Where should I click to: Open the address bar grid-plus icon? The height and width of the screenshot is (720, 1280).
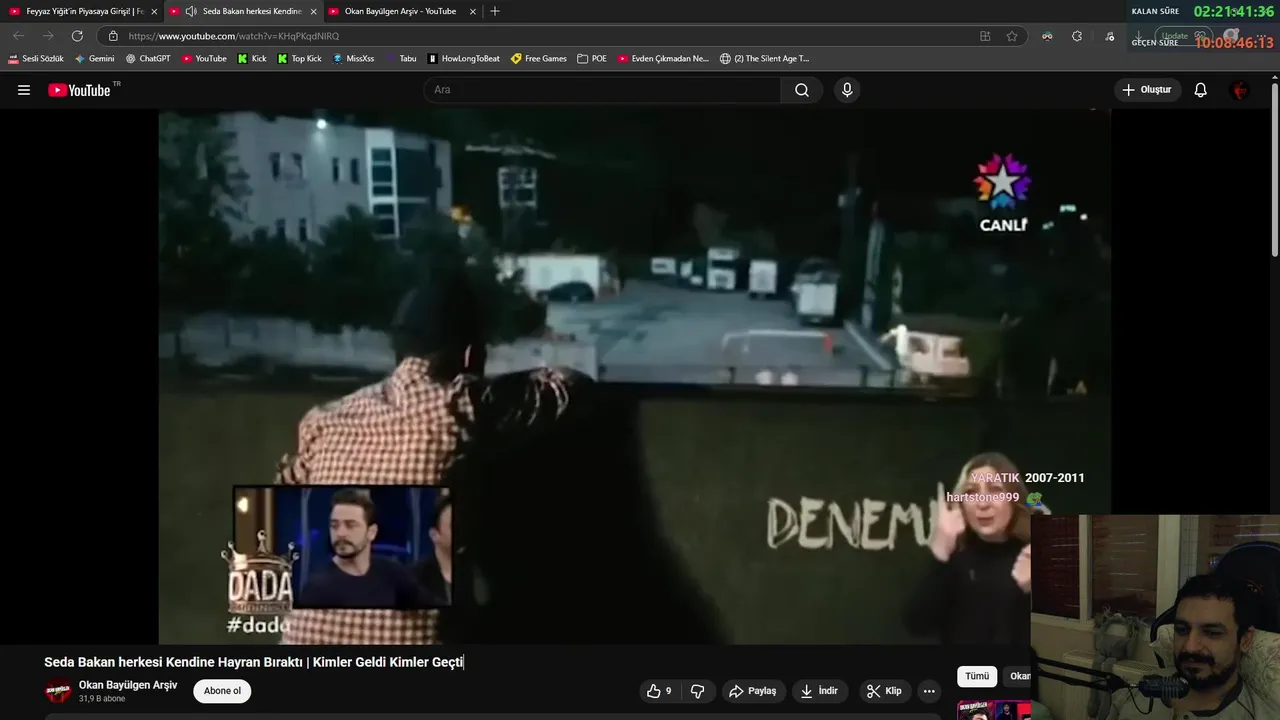[985, 36]
